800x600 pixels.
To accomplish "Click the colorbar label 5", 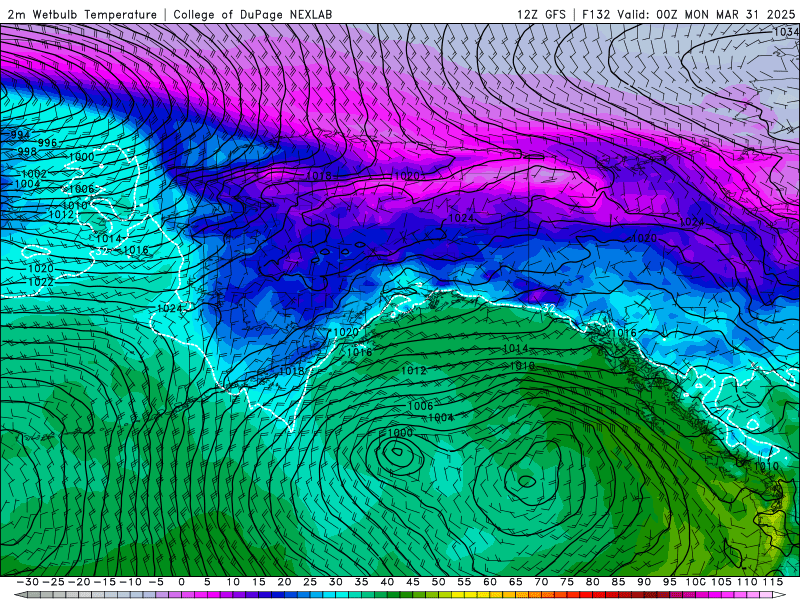I will pos(207,582).
